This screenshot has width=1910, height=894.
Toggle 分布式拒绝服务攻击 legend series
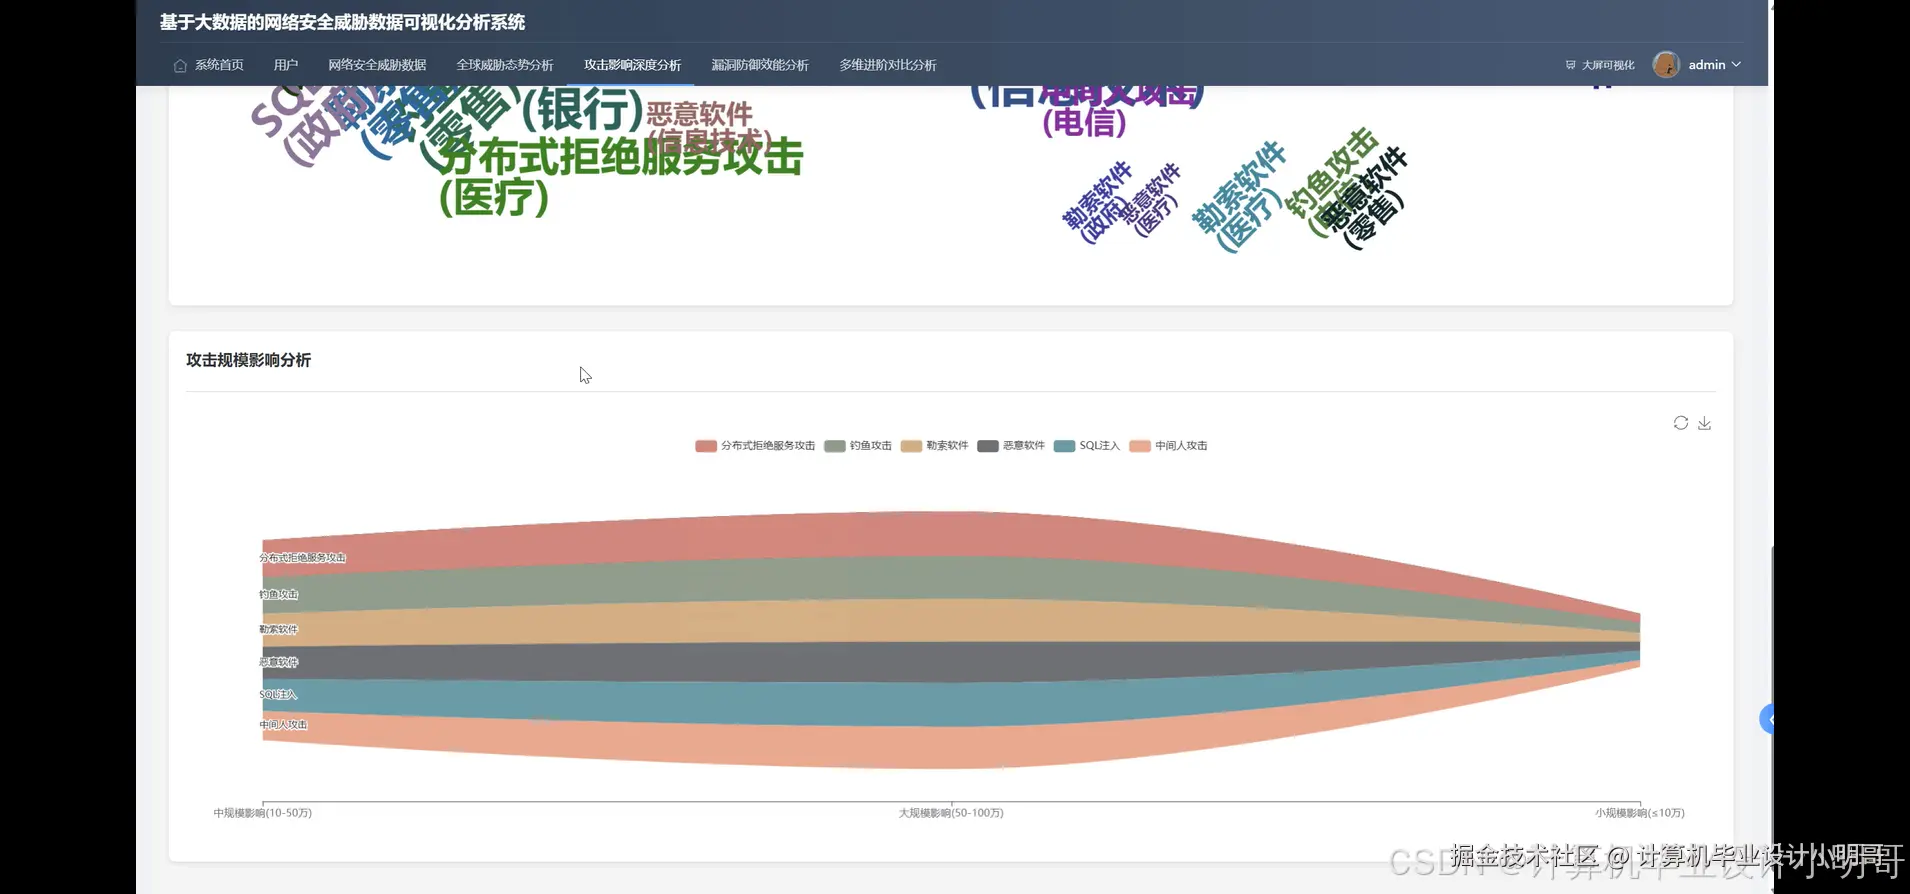point(755,446)
